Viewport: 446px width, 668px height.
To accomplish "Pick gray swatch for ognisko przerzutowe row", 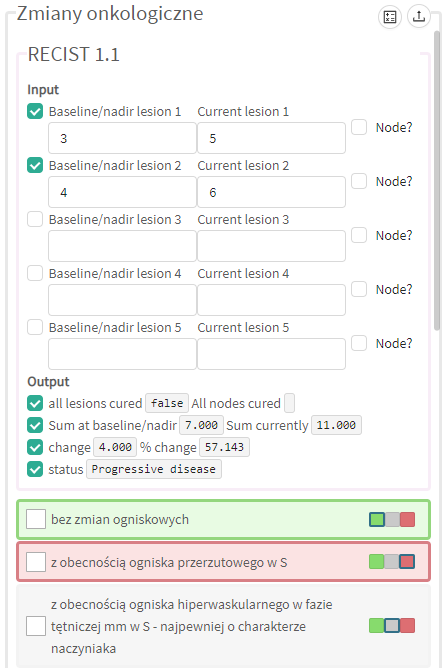I will [x=392, y=562].
